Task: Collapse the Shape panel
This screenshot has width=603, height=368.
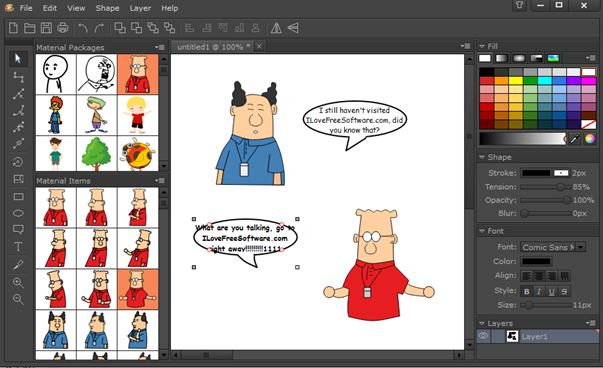Action: 482,157
